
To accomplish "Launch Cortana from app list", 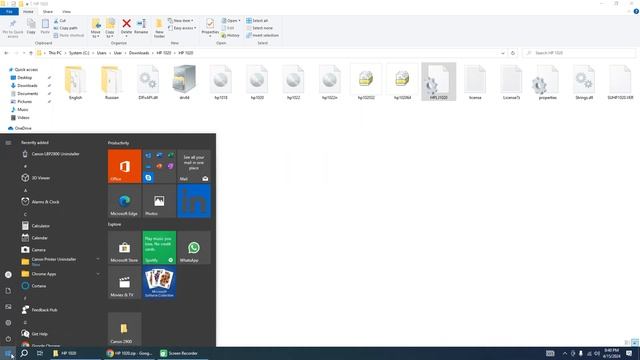I will pos(39,286).
